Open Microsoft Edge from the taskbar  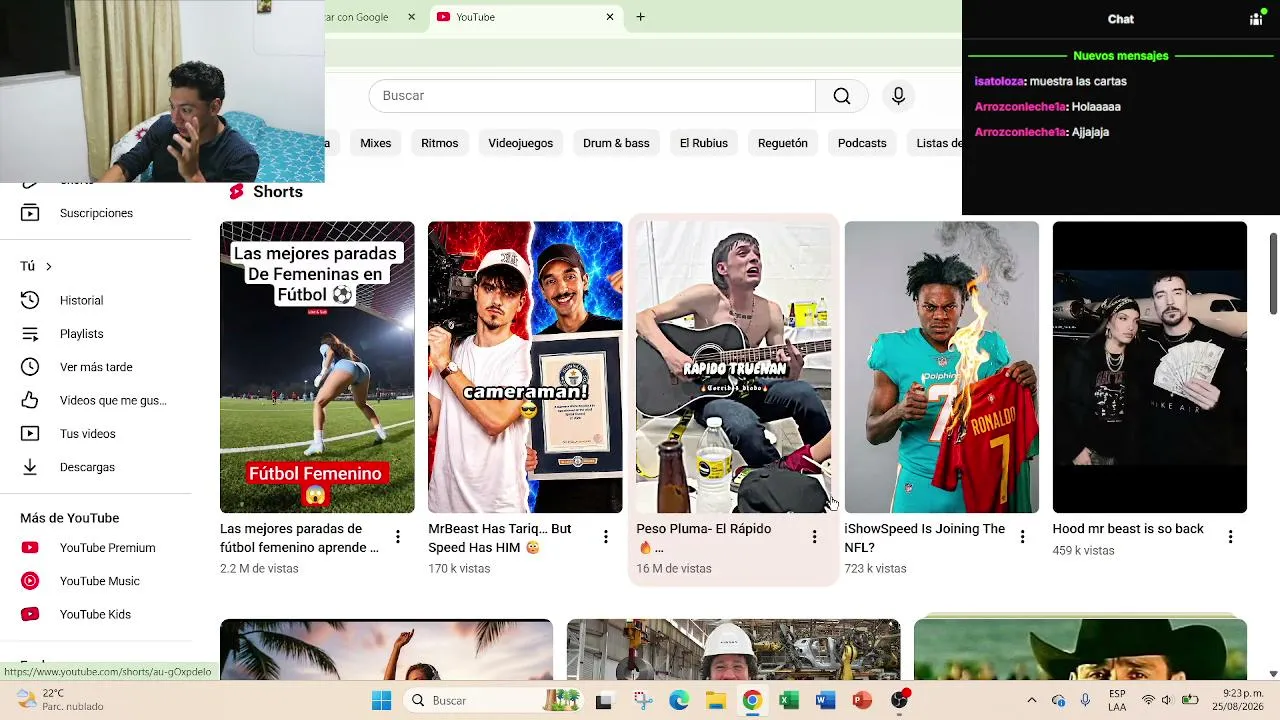pyautogui.click(x=679, y=700)
